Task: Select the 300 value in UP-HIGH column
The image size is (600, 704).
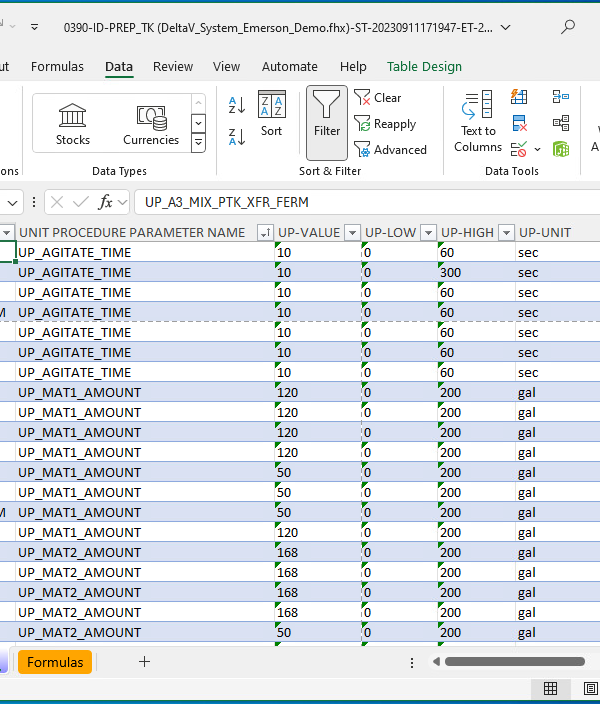Action: coord(476,273)
